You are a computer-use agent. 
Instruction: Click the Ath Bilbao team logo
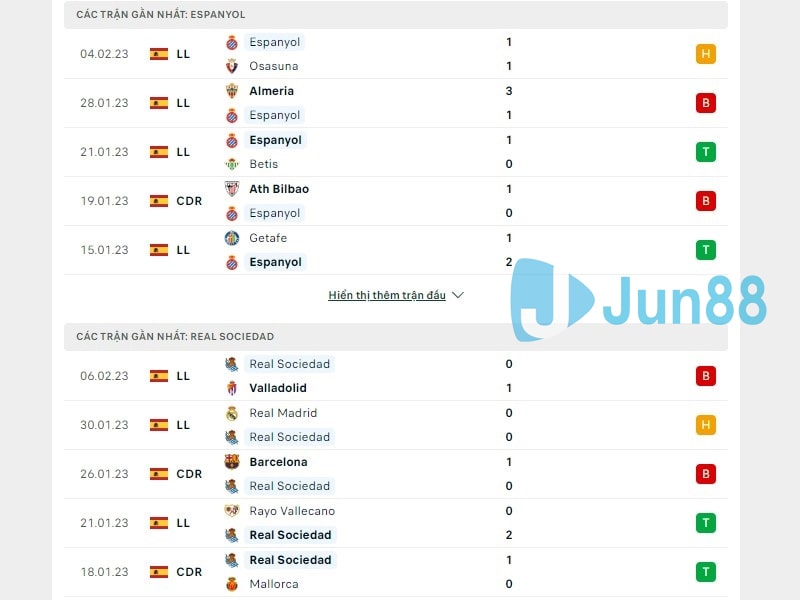[230, 189]
